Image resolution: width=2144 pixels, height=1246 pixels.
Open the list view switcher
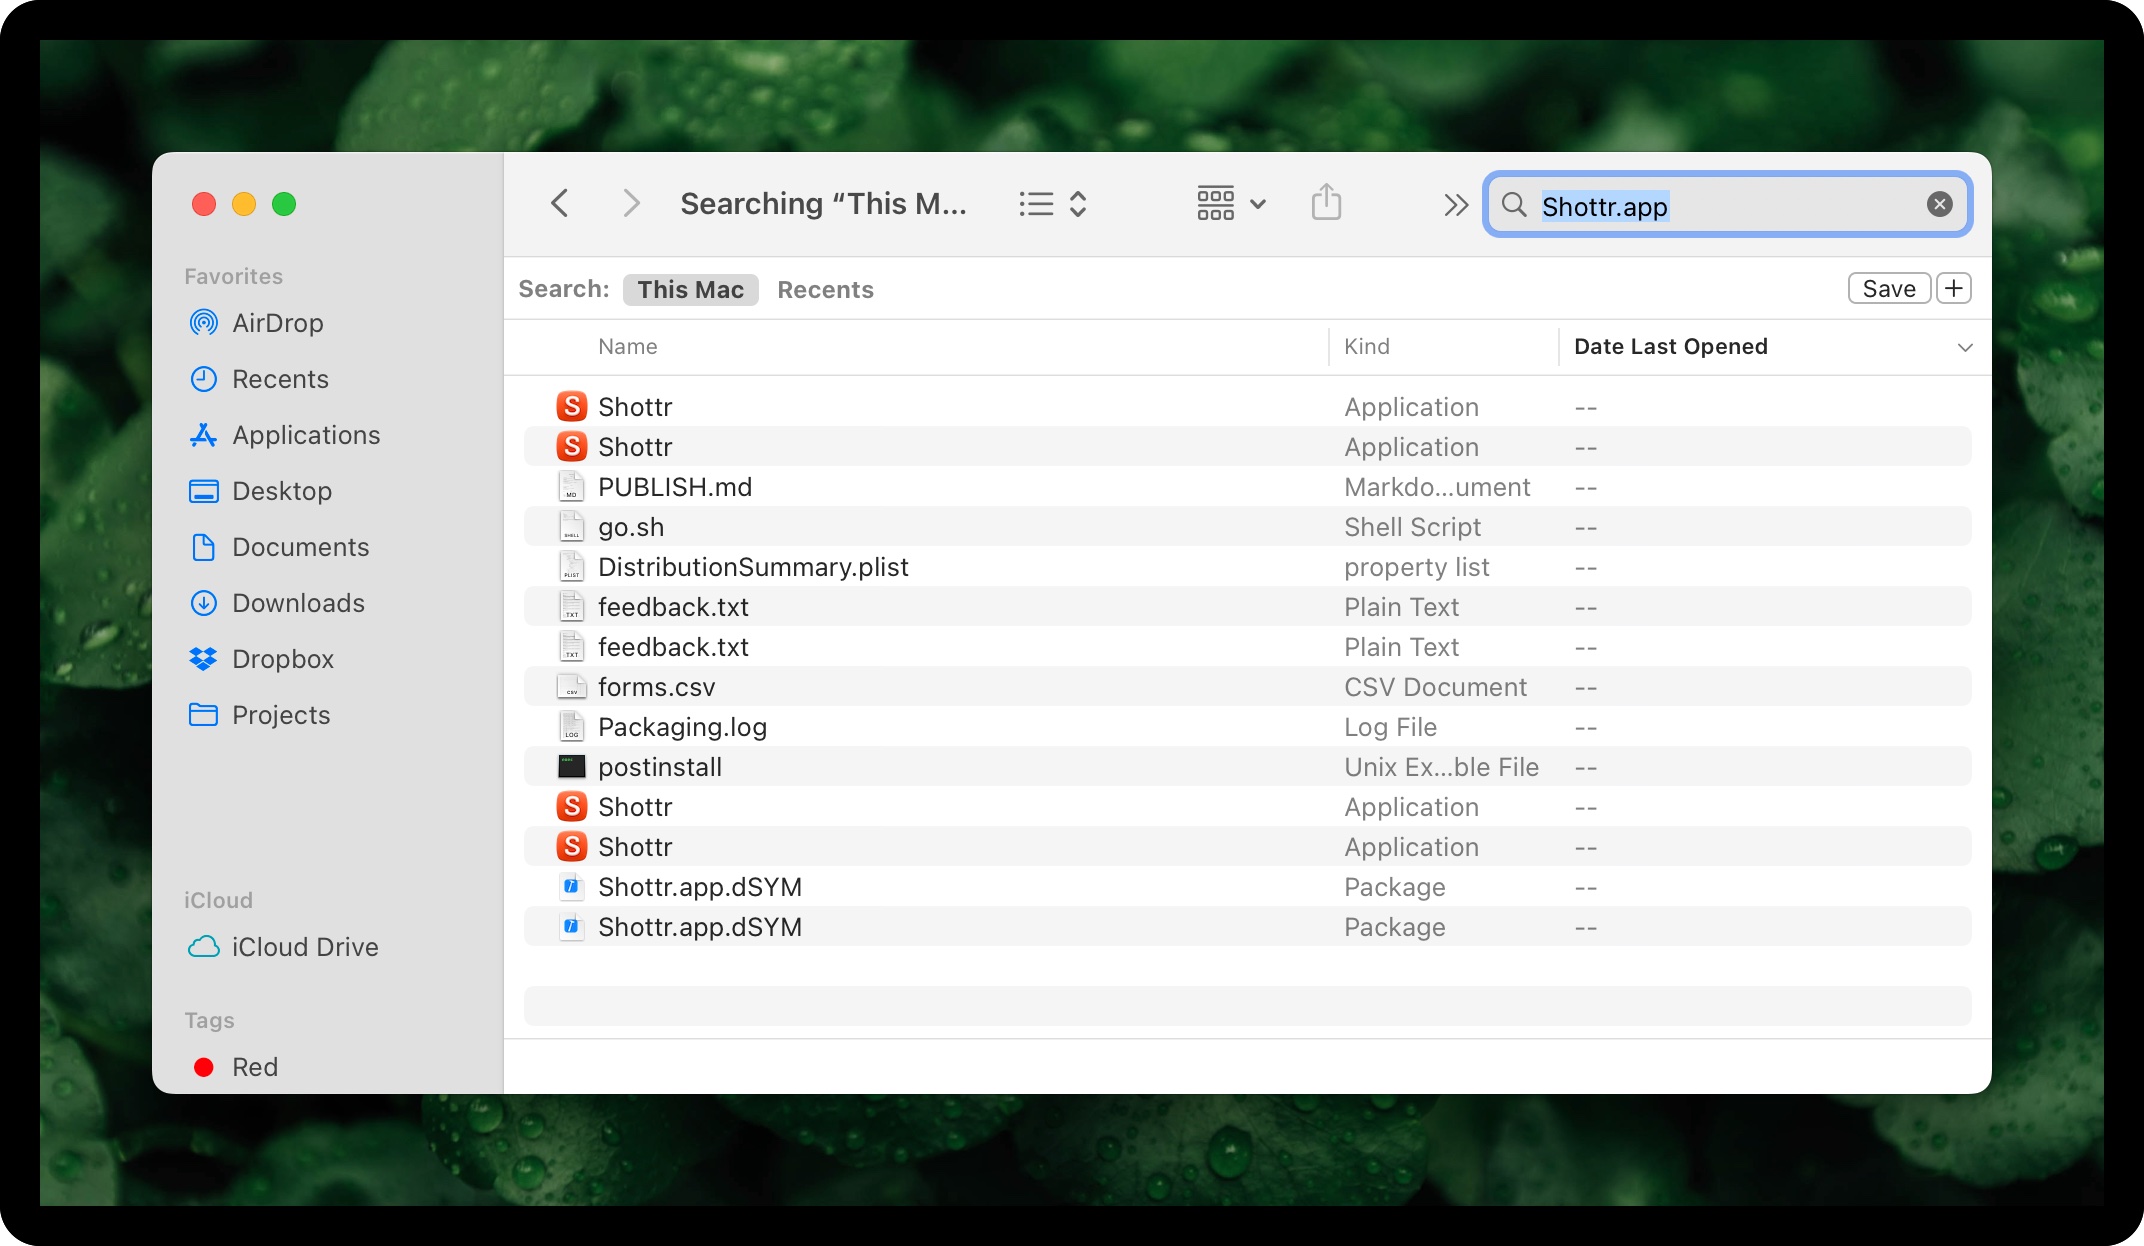coord(1053,204)
